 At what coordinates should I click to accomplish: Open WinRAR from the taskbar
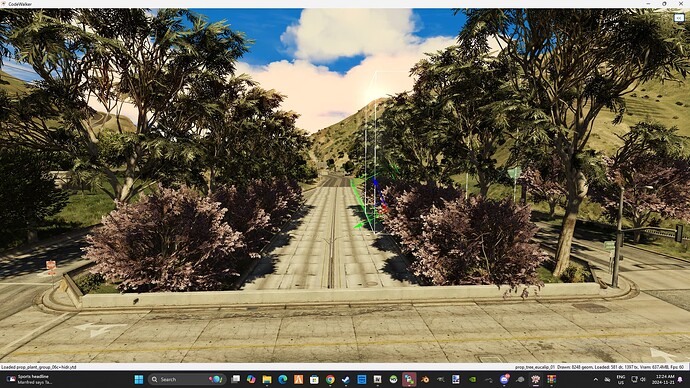tap(551, 379)
